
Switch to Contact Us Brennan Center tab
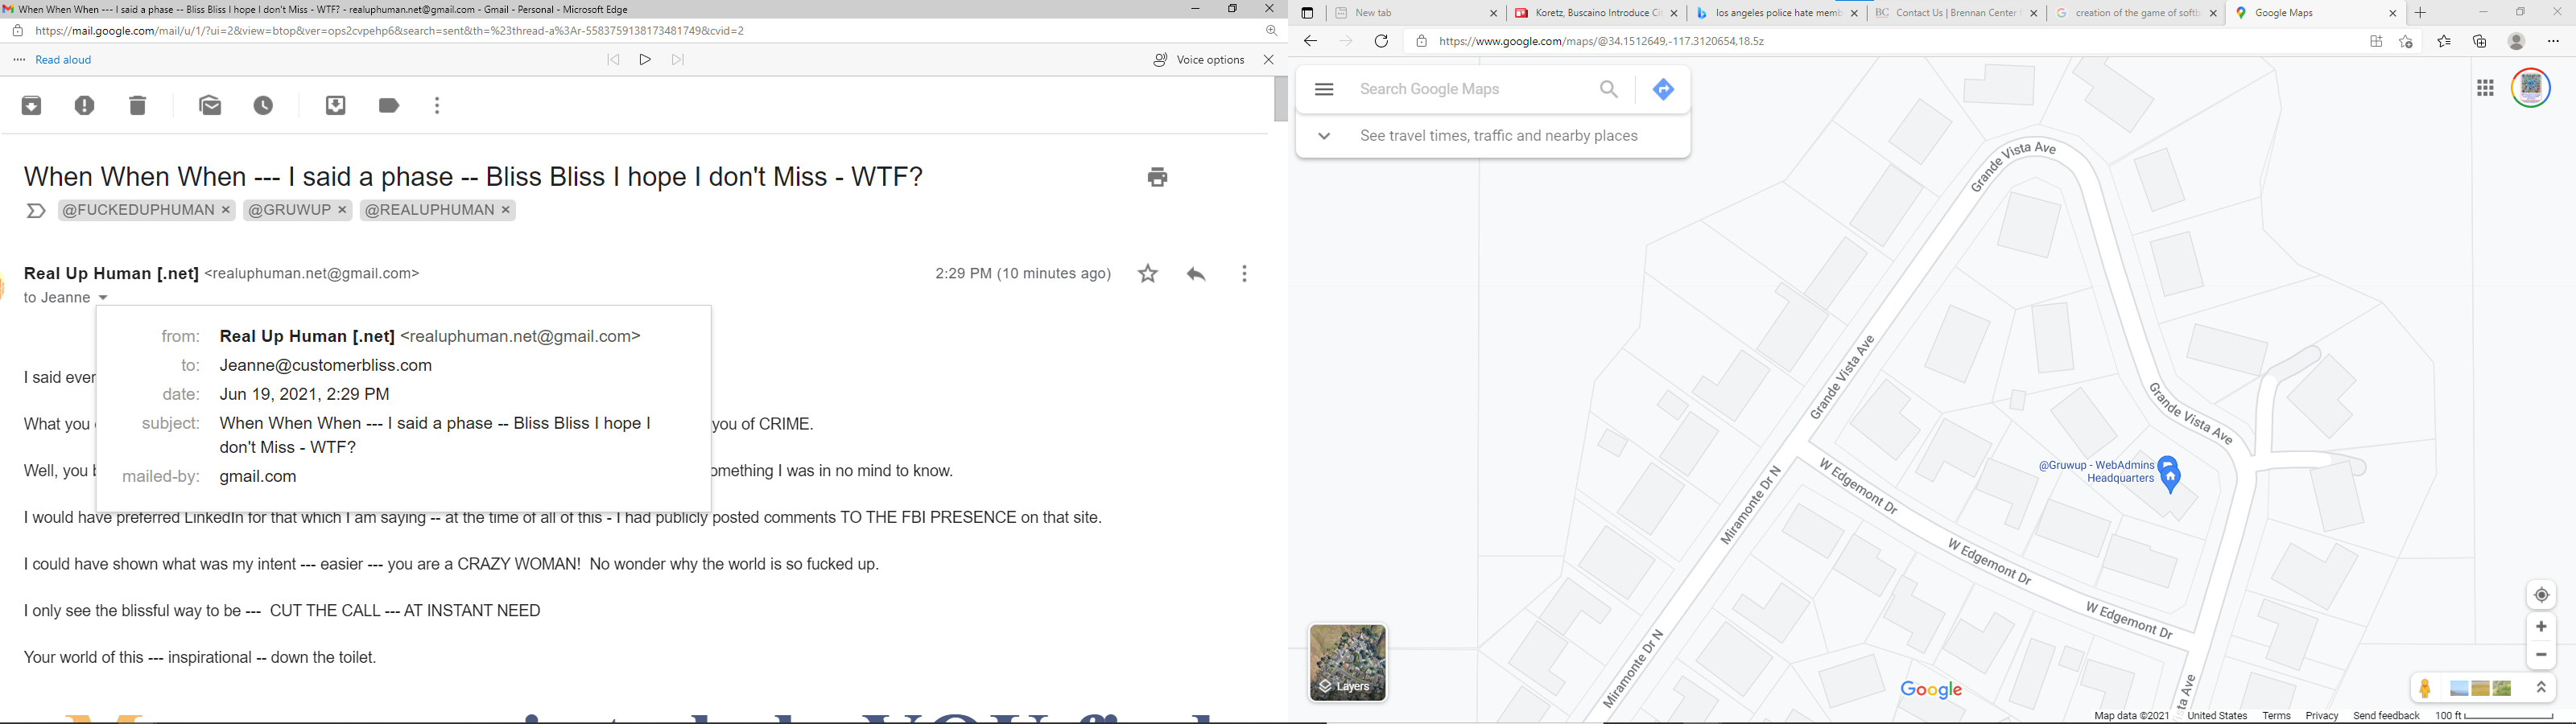click(x=1956, y=13)
